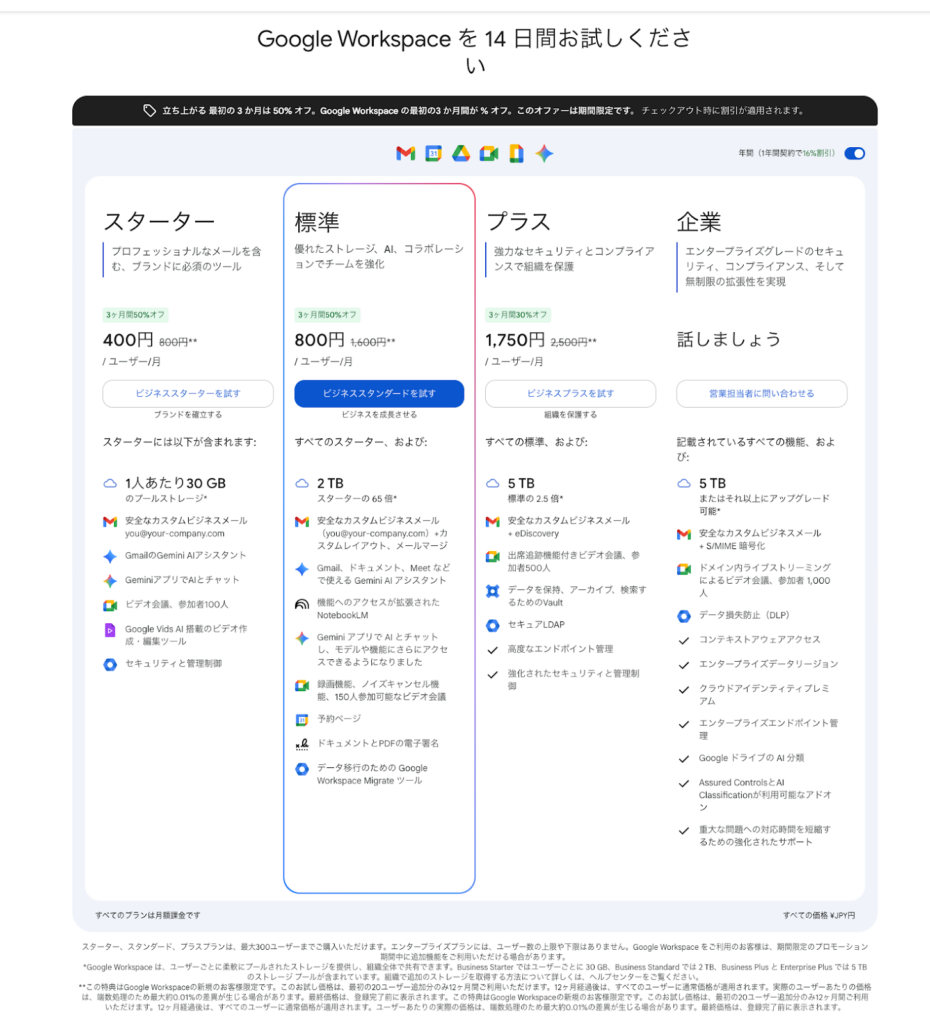The width and height of the screenshot is (930, 1024).
Task: Click 営業担当者に問い合わせる button
Action: pos(761,394)
